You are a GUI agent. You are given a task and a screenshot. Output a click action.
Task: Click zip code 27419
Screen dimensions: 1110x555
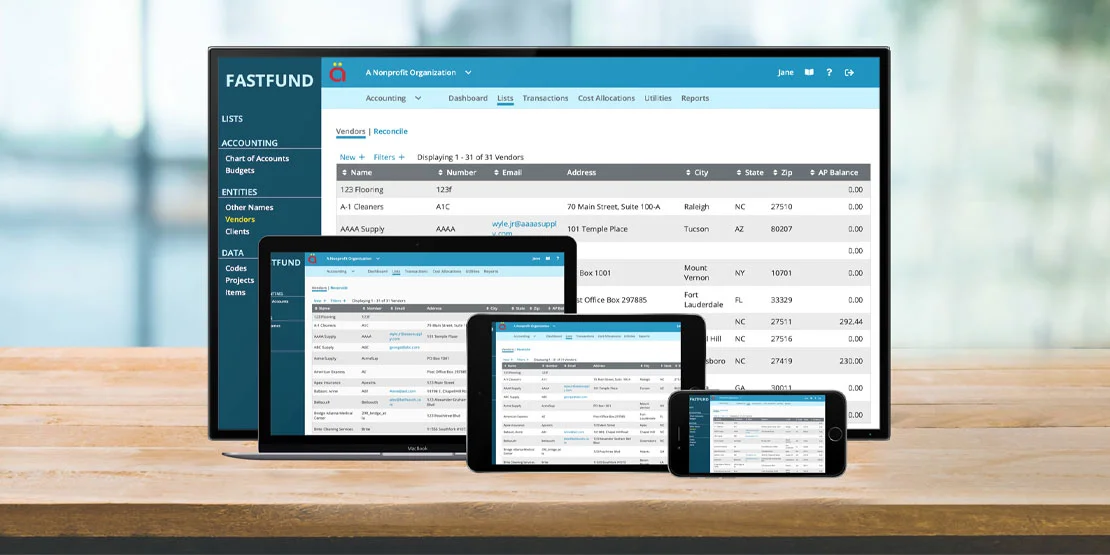(782, 361)
